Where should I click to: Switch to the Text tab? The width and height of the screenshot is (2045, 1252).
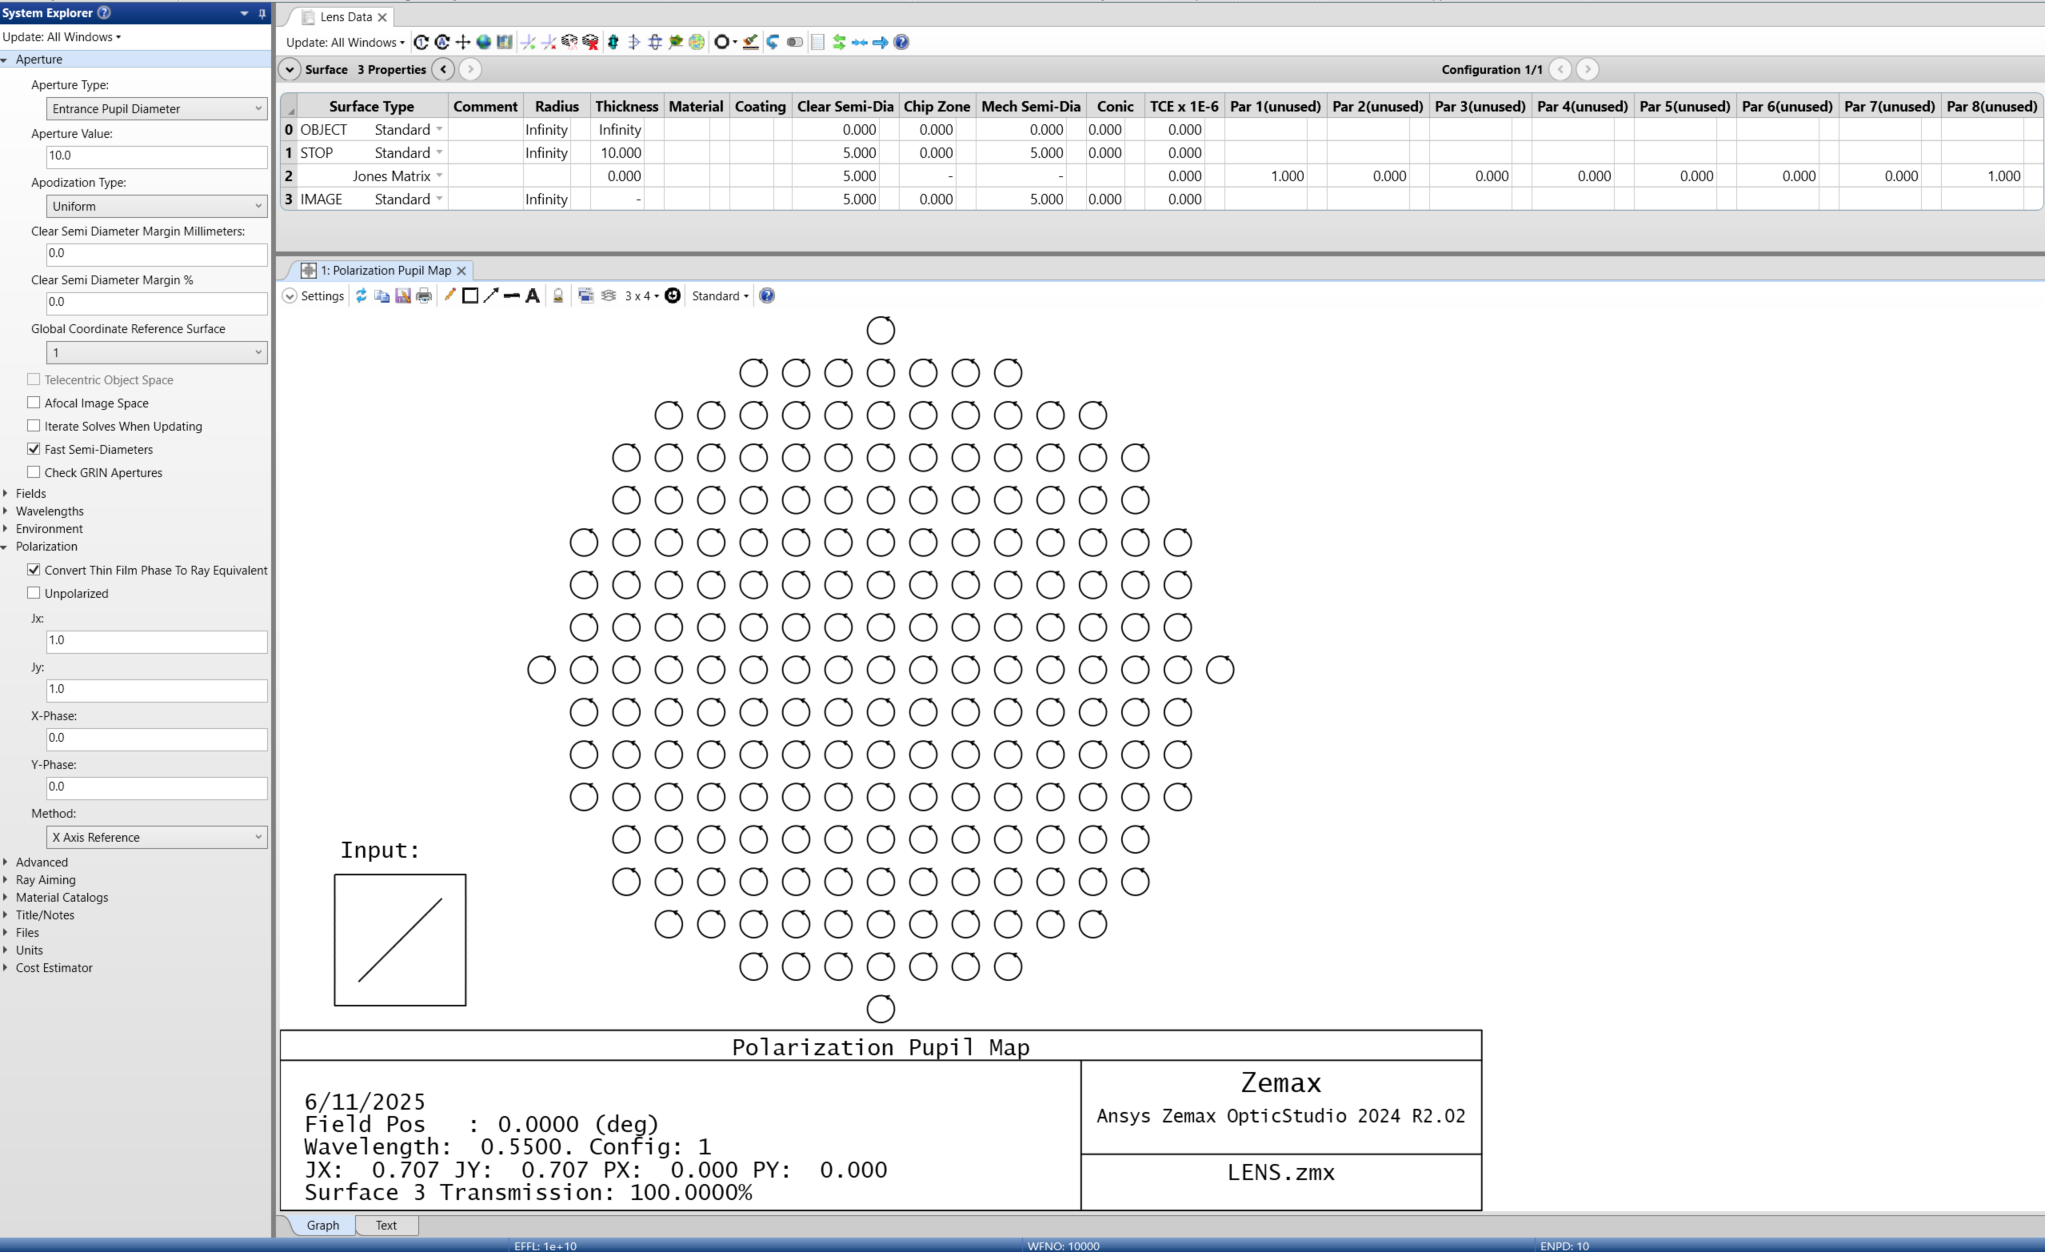[386, 1225]
